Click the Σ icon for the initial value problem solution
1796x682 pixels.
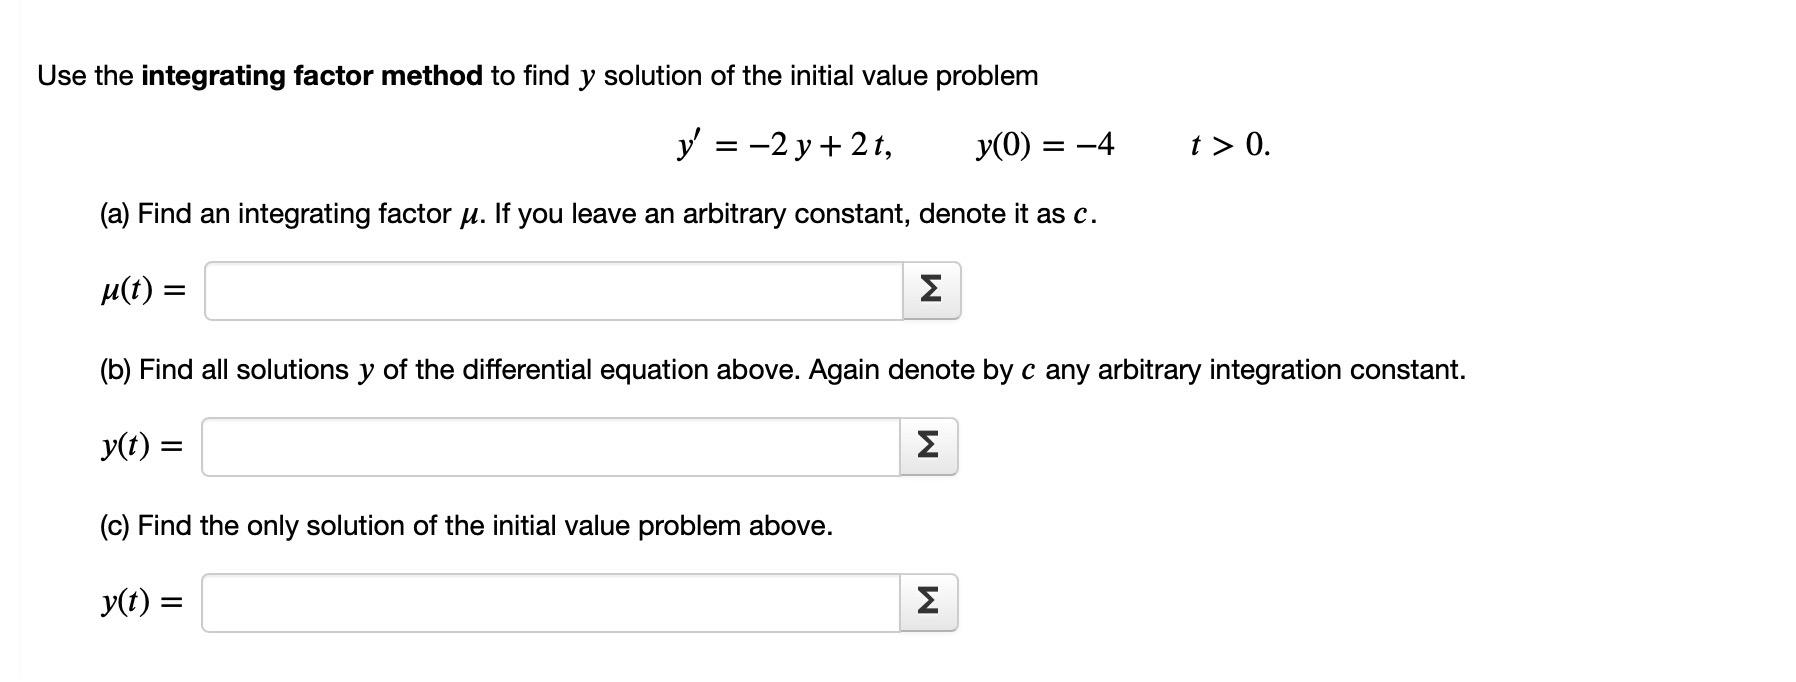(928, 601)
